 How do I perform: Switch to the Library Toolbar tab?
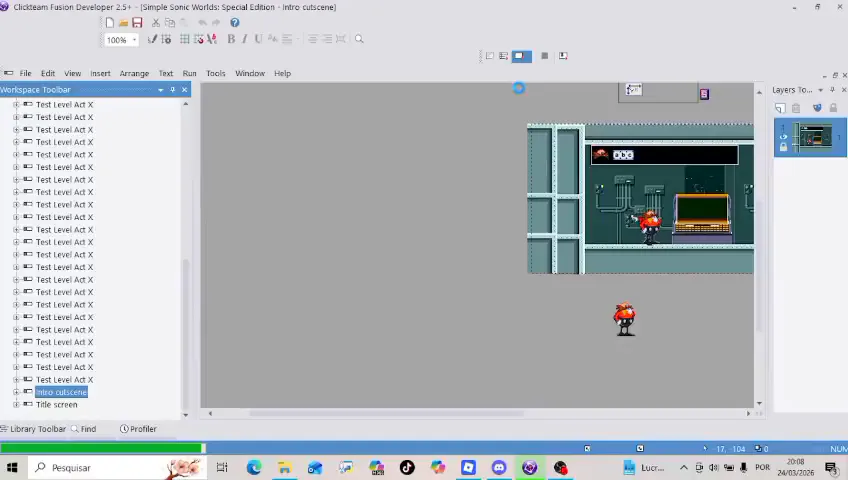click(x=33, y=429)
